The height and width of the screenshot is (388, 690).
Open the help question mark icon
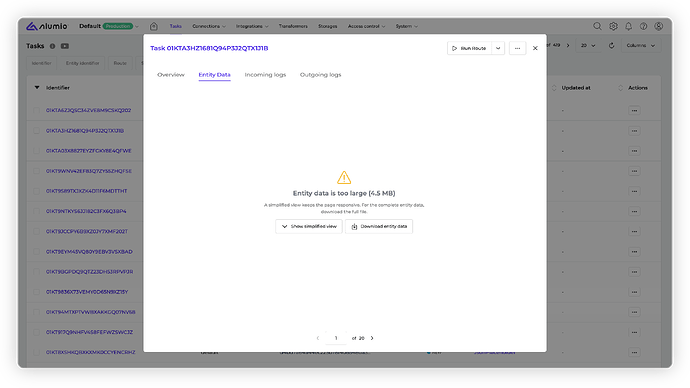click(x=643, y=26)
